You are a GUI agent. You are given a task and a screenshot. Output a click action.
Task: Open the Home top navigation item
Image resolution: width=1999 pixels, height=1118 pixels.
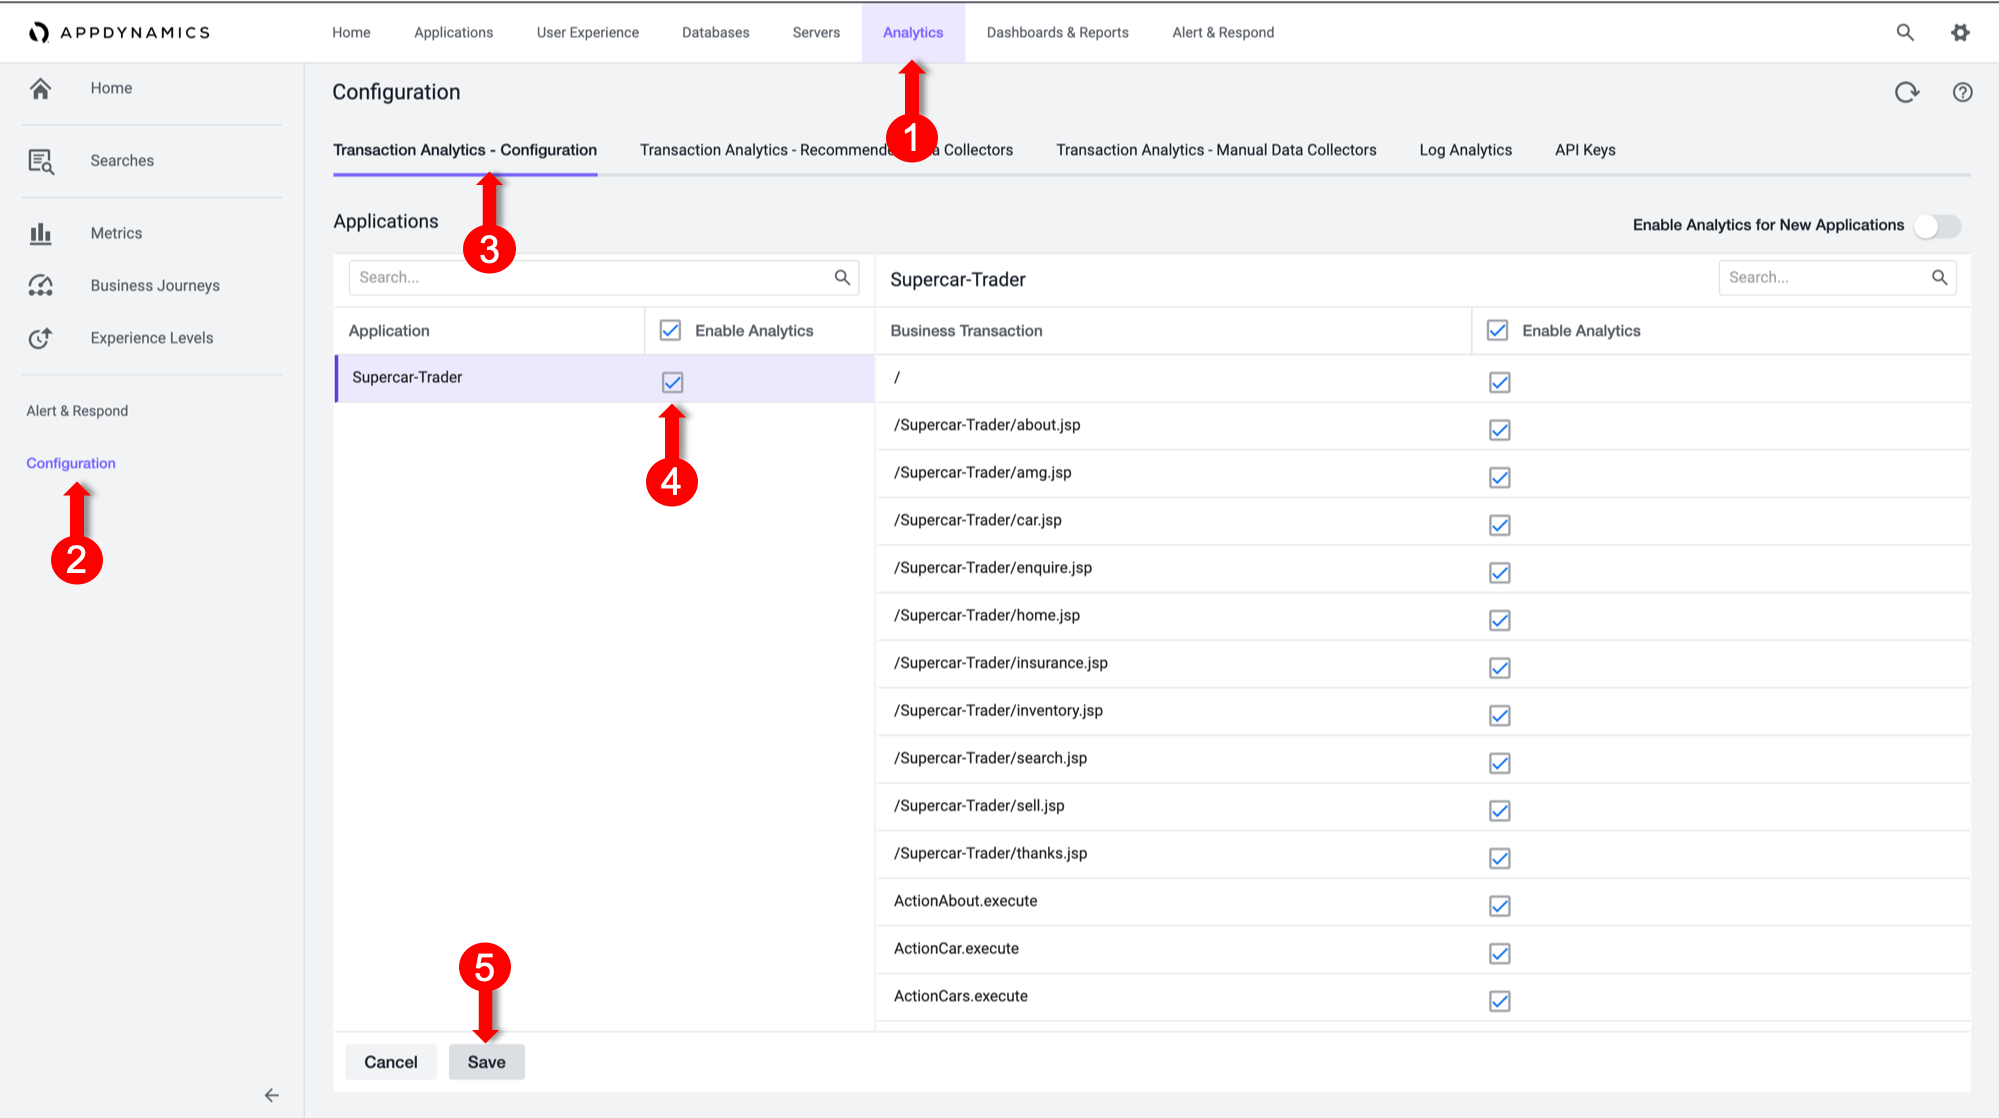click(x=351, y=32)
